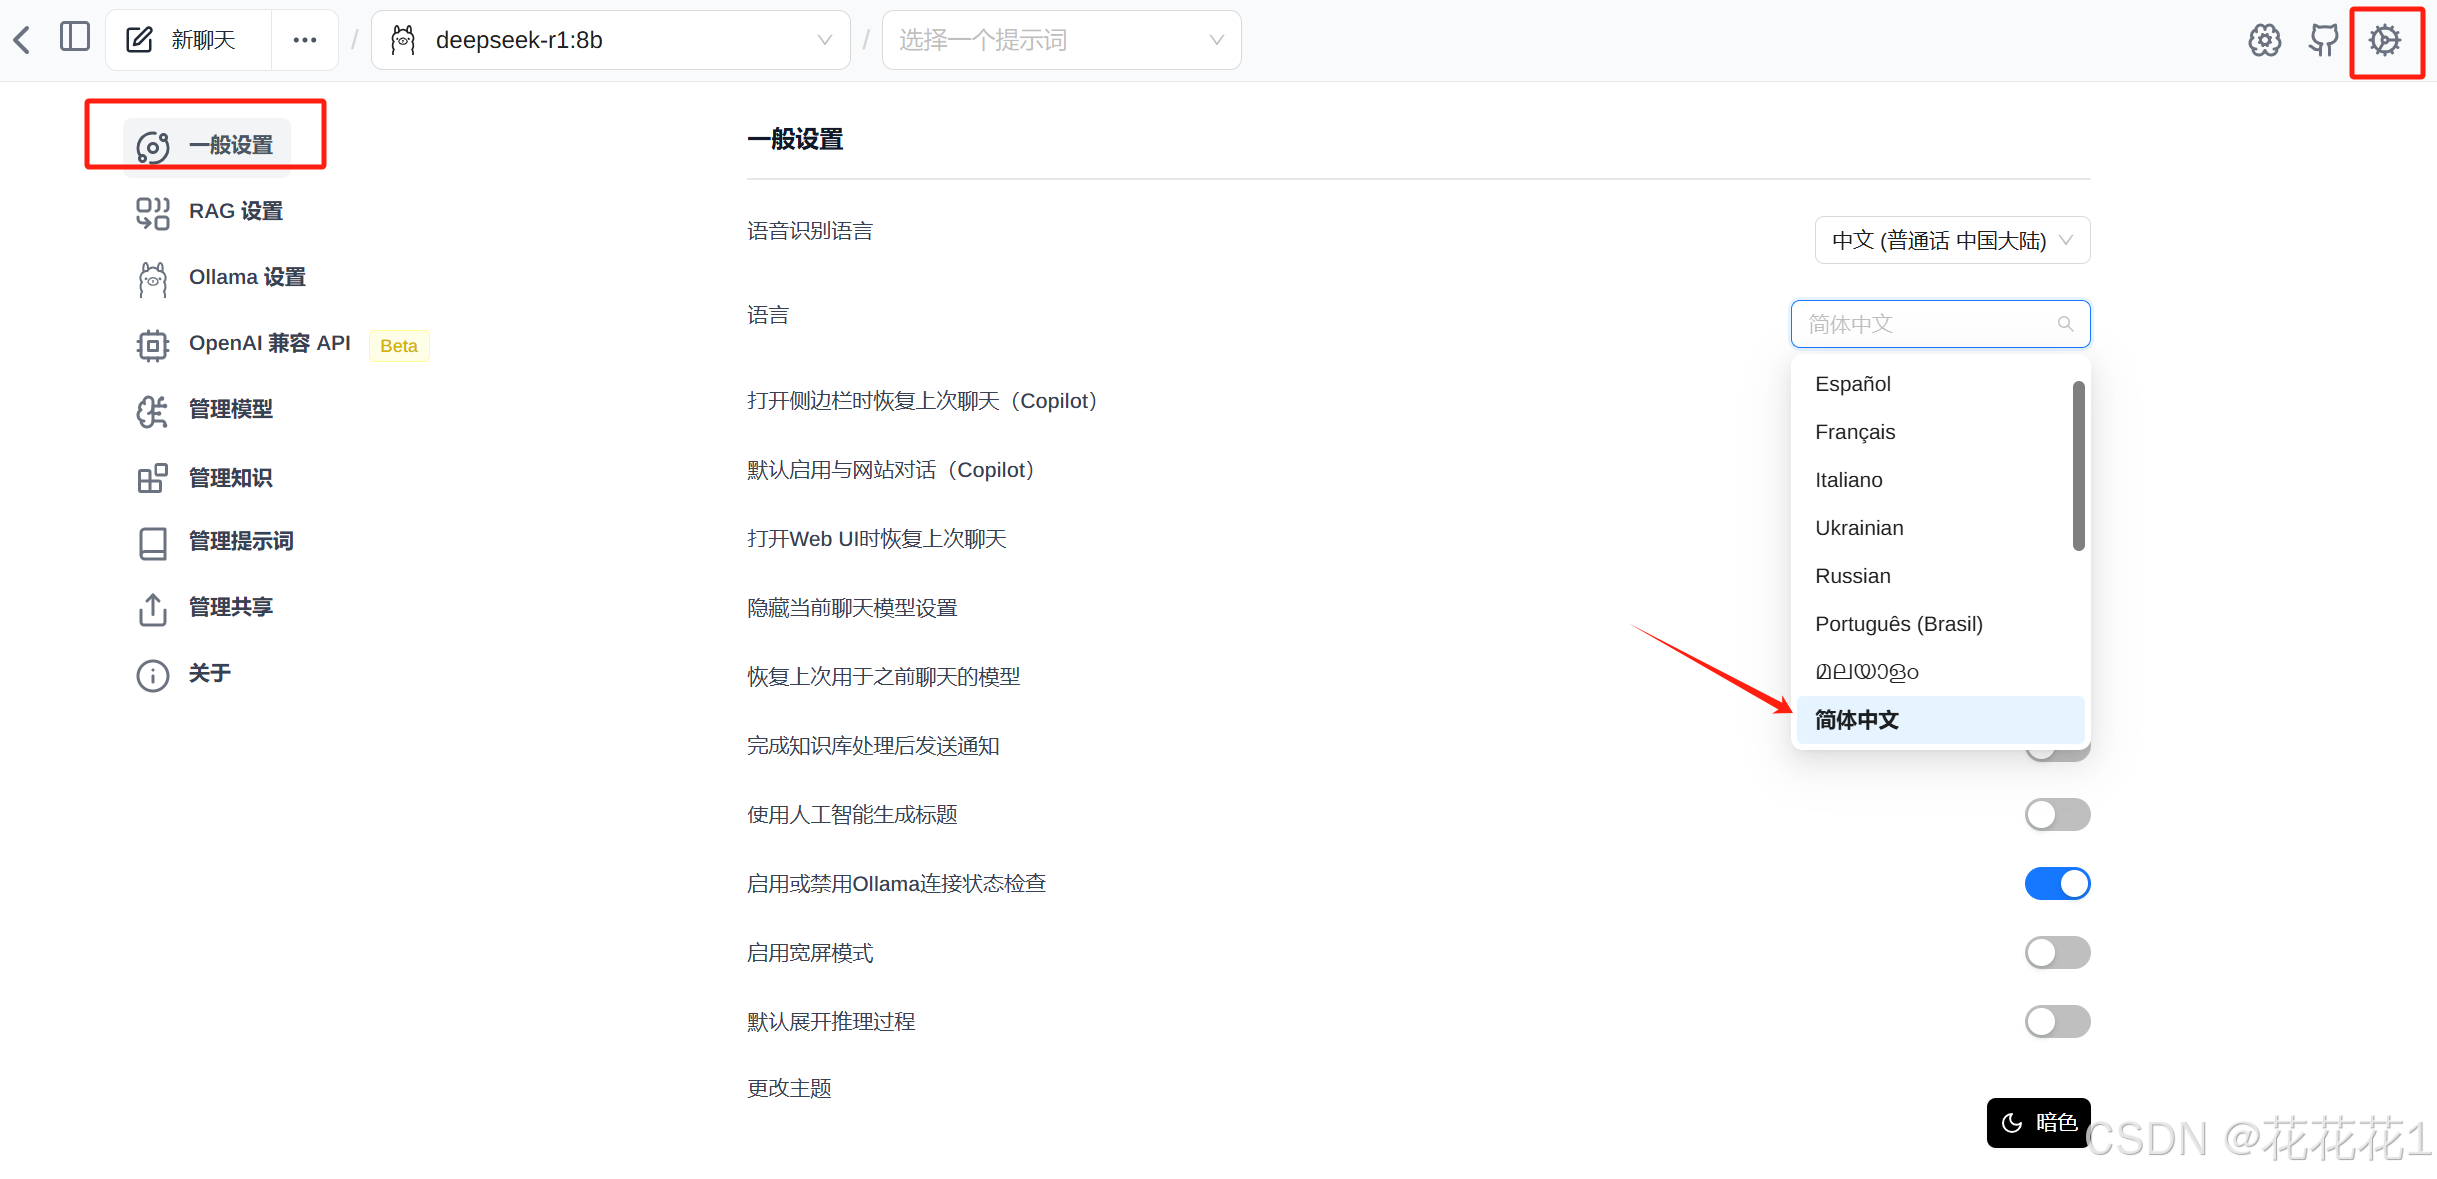Click the settings gear icon at the far right
Screen dimensions: 2437x1179
pyautogui.click(x=2385, y=40)
